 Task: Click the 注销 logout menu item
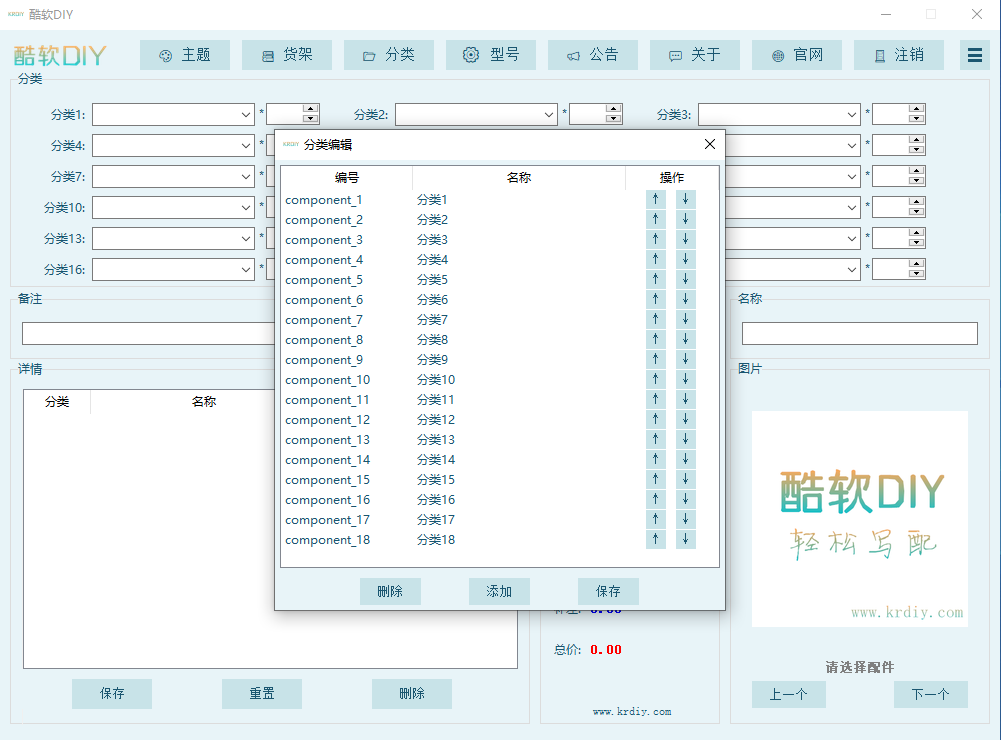899,55
